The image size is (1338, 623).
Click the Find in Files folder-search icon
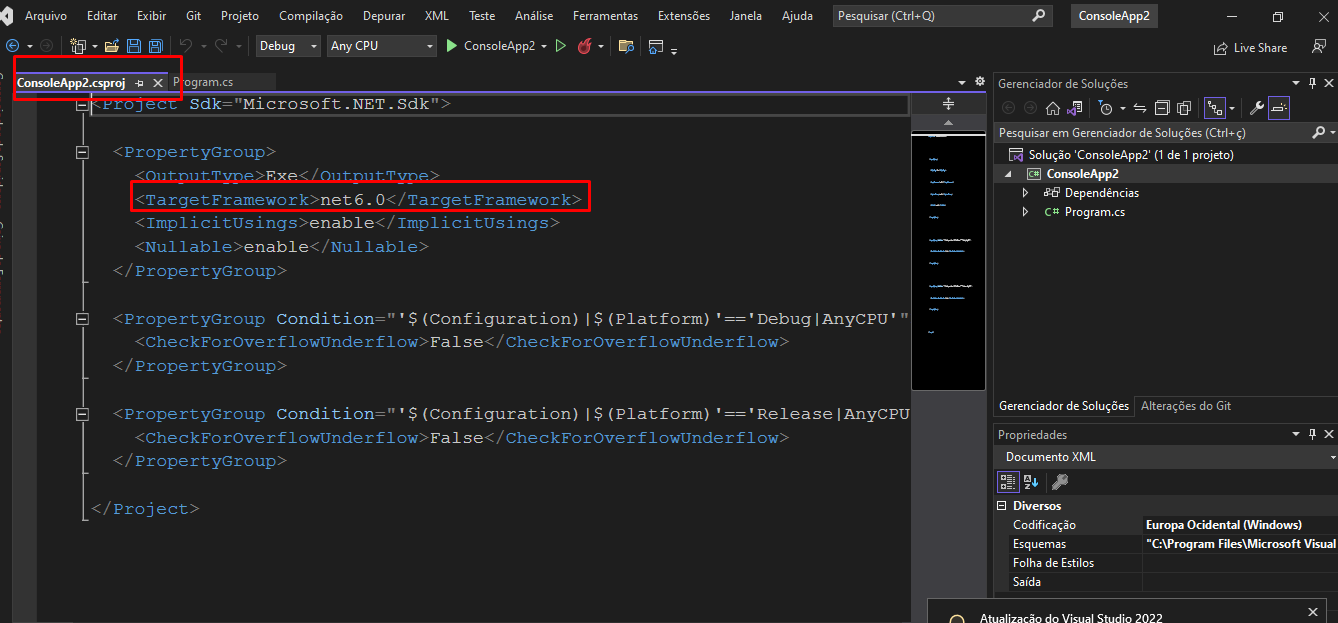(x=627, y=46)
